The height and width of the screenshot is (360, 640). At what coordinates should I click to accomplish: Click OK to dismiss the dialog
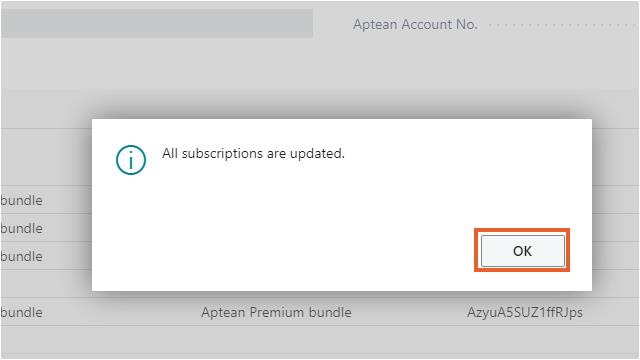(x=522, y=251)
